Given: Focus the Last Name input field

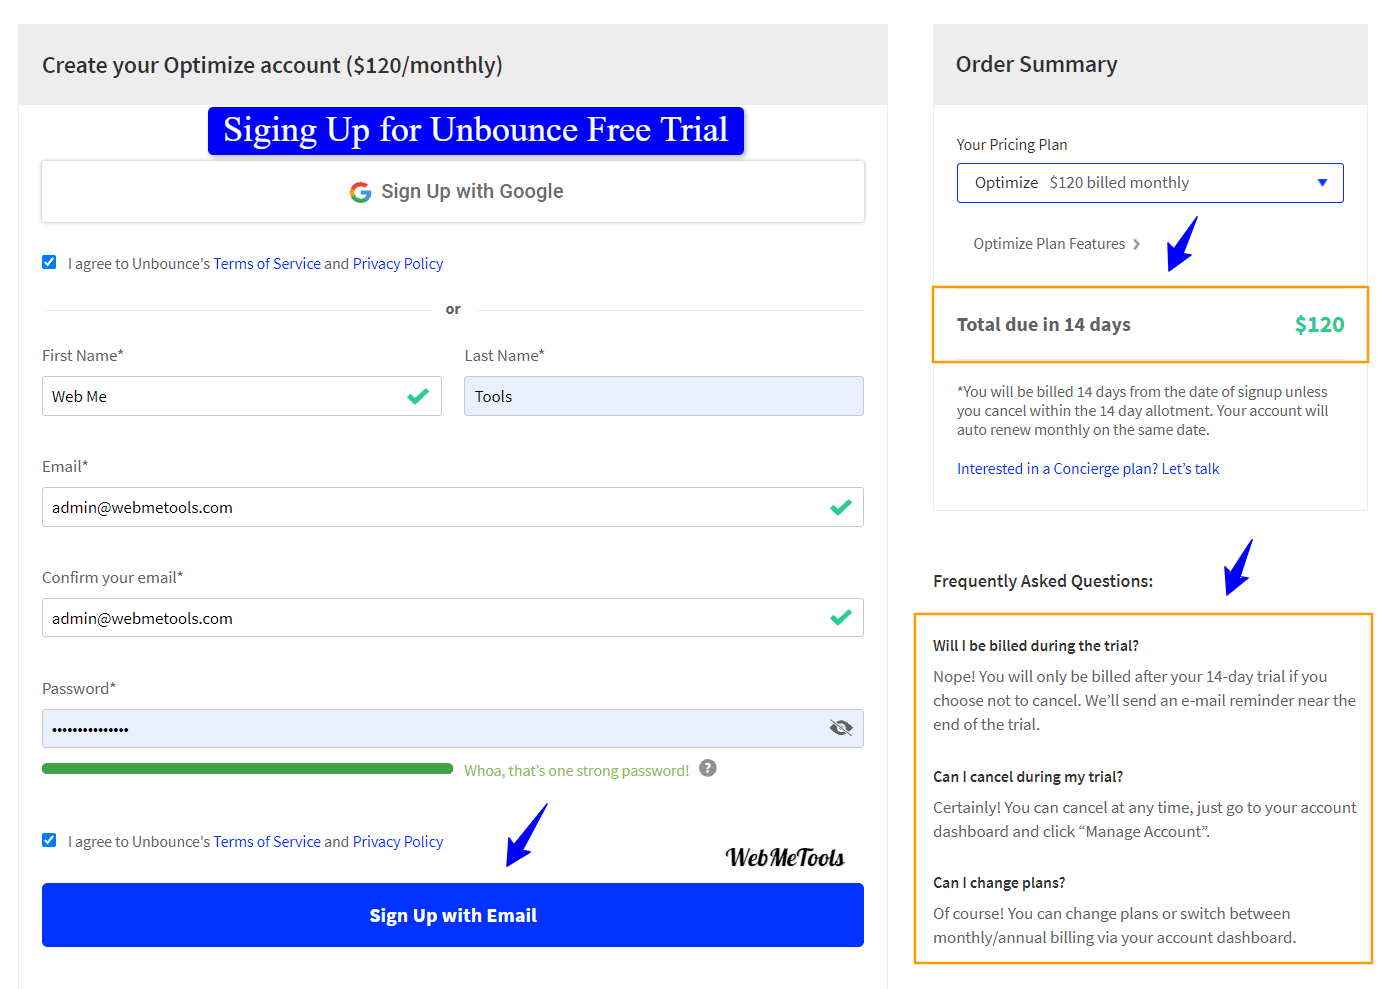Looking at the screenshot, I should click(664, 396).
